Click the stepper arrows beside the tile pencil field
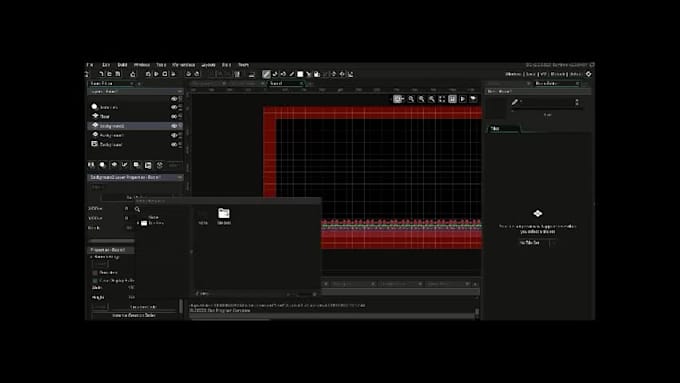Screen dimensions: 680x383 pos(577,102)
